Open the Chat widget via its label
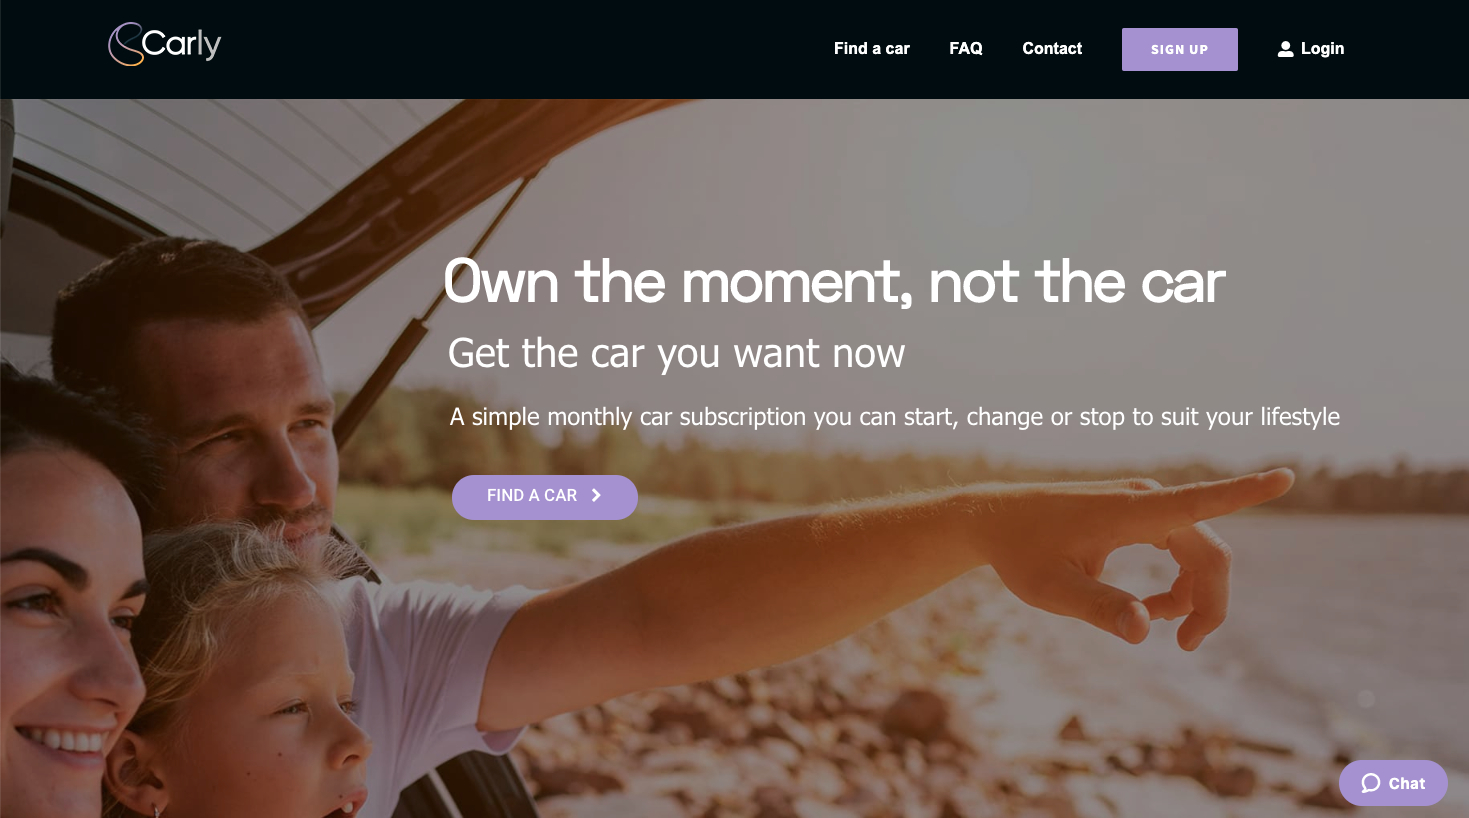The height and width of the screenshot is (818, 1469). (1406, 783)
